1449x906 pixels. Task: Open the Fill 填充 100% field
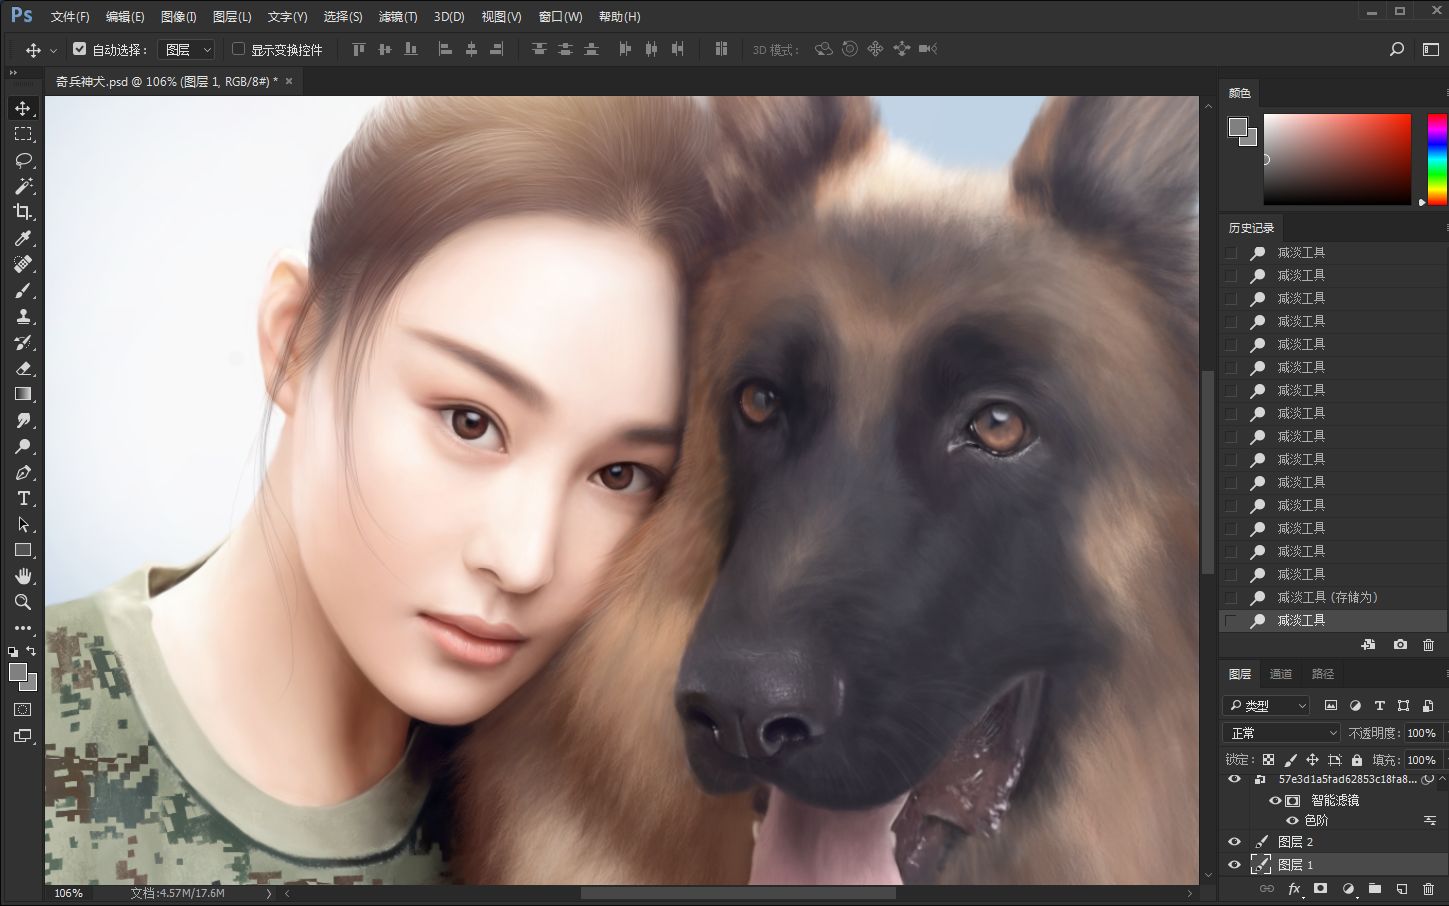pyautogui.click(x=1421, y=760)
